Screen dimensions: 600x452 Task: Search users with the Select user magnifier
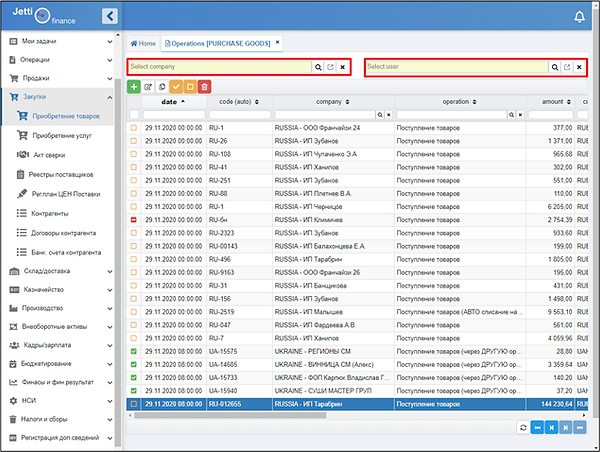[x=555, y=67]
